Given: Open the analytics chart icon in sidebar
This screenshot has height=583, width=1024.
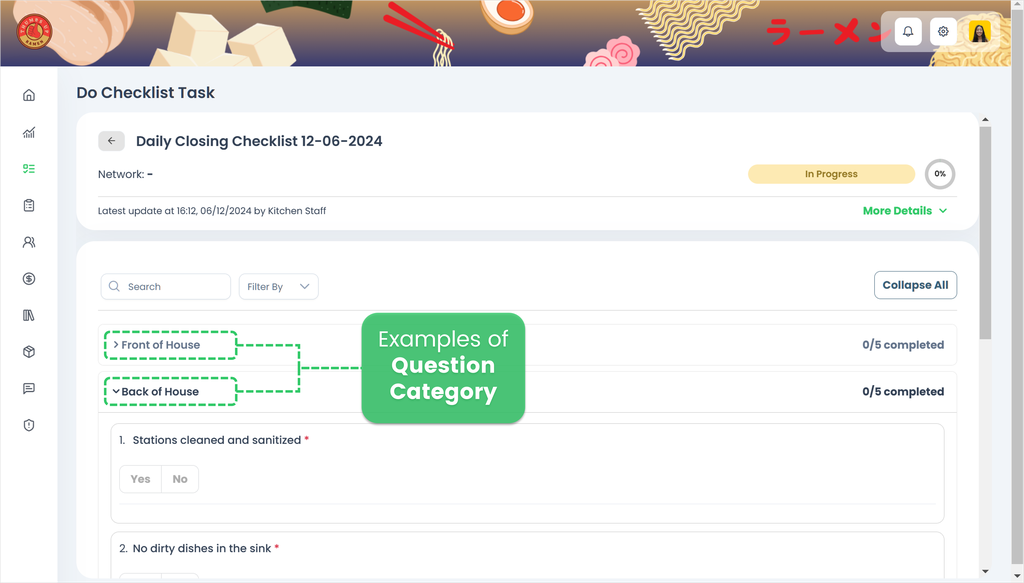Looking at the screenshot, I should coord(29,133).
